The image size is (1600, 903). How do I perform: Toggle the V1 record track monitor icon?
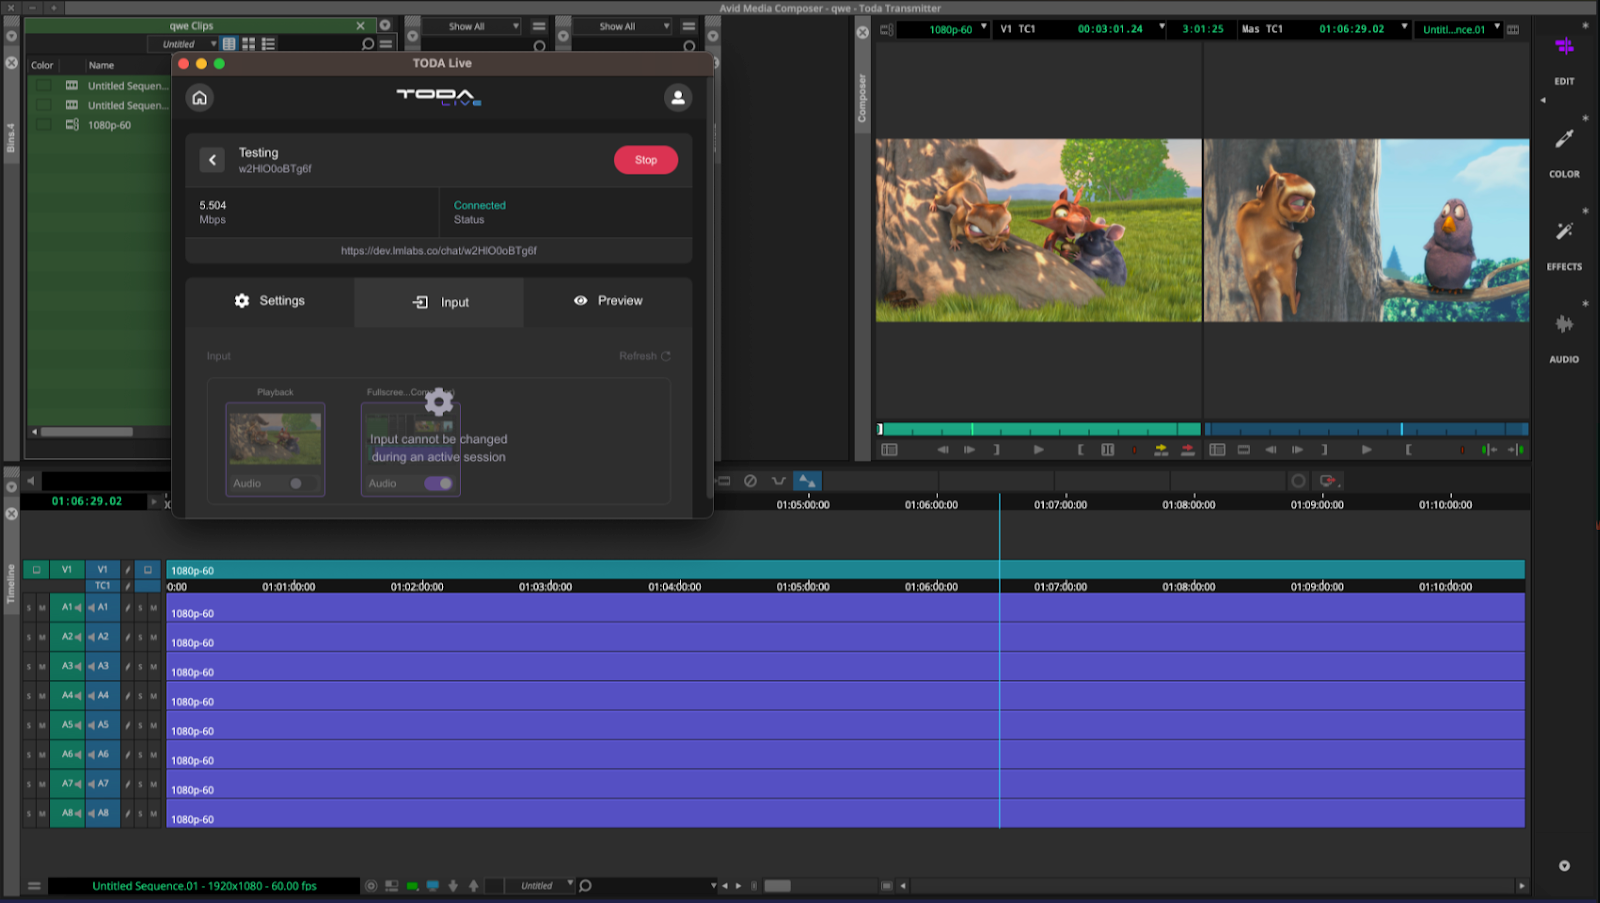(x=147, y=570)
